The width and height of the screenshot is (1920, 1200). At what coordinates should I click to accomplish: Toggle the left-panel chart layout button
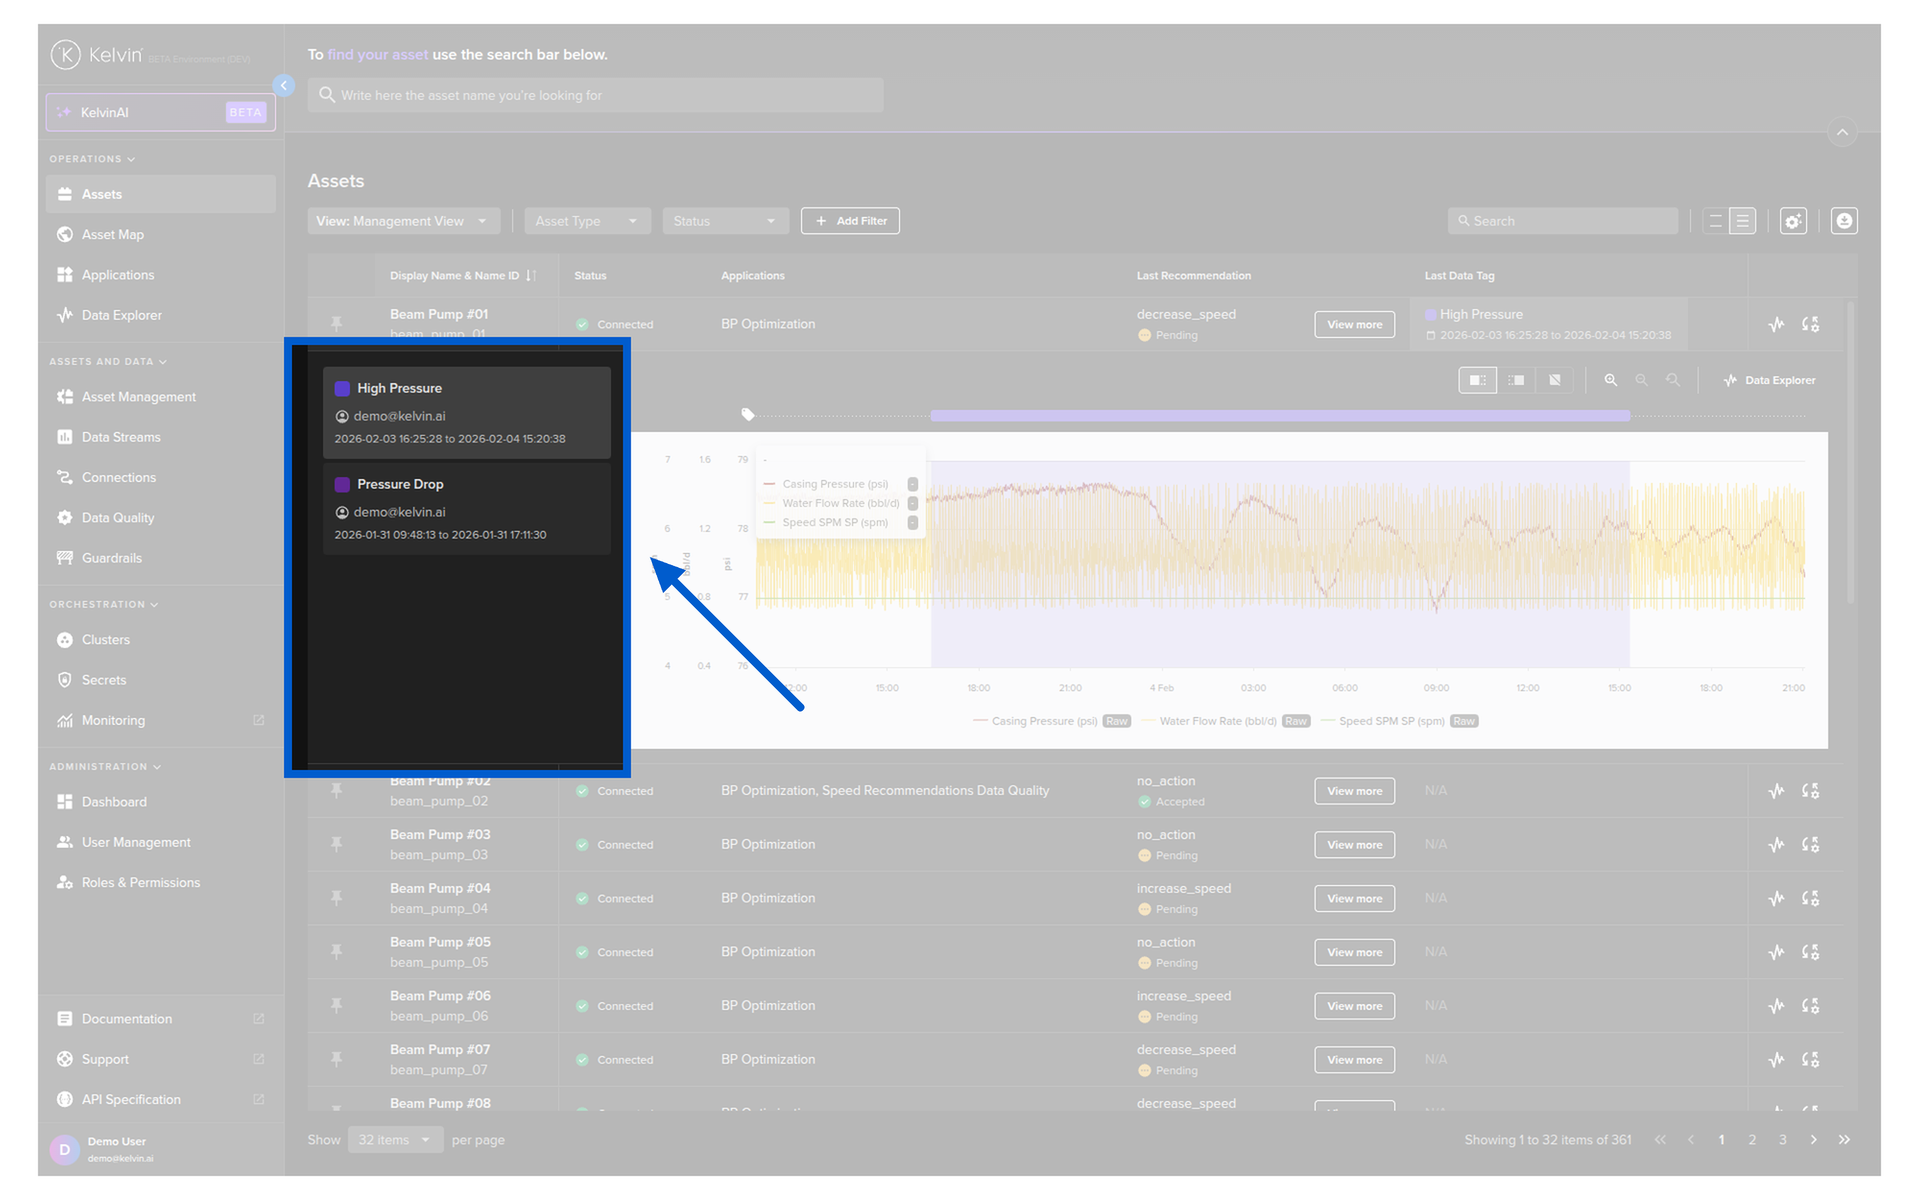[x=1477, y=380]
